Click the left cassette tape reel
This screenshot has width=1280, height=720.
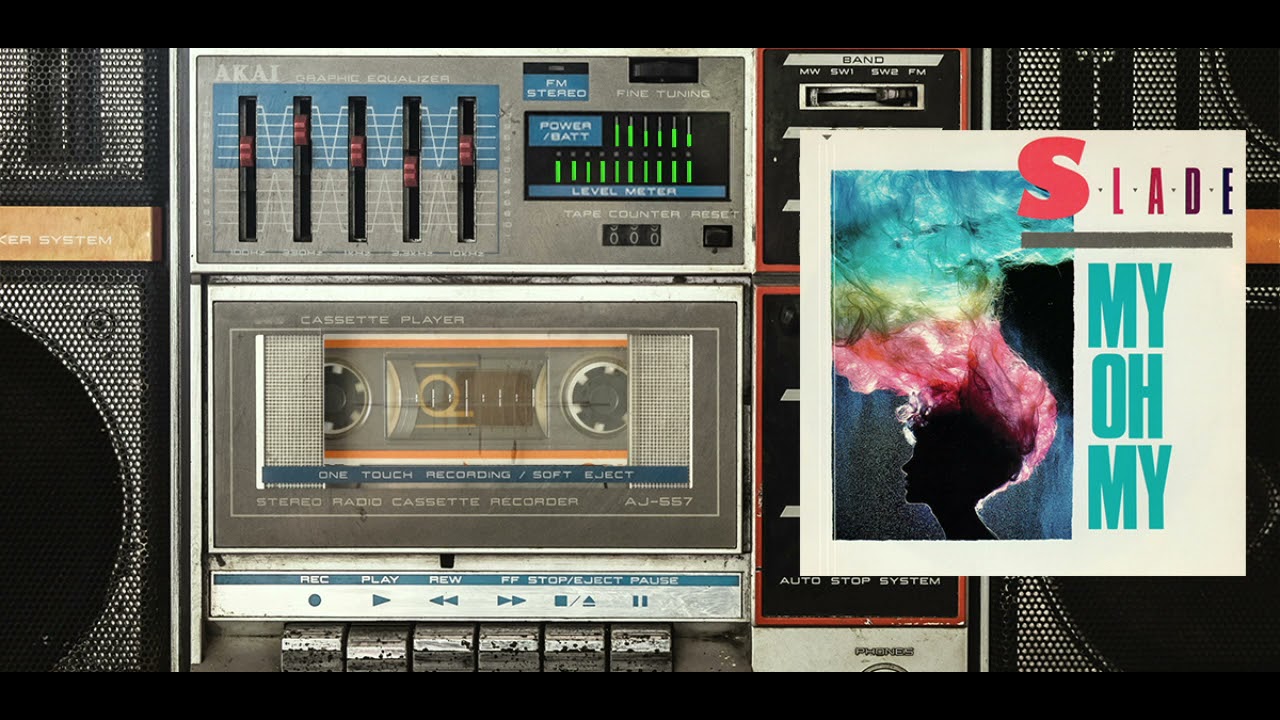point(345,398)
